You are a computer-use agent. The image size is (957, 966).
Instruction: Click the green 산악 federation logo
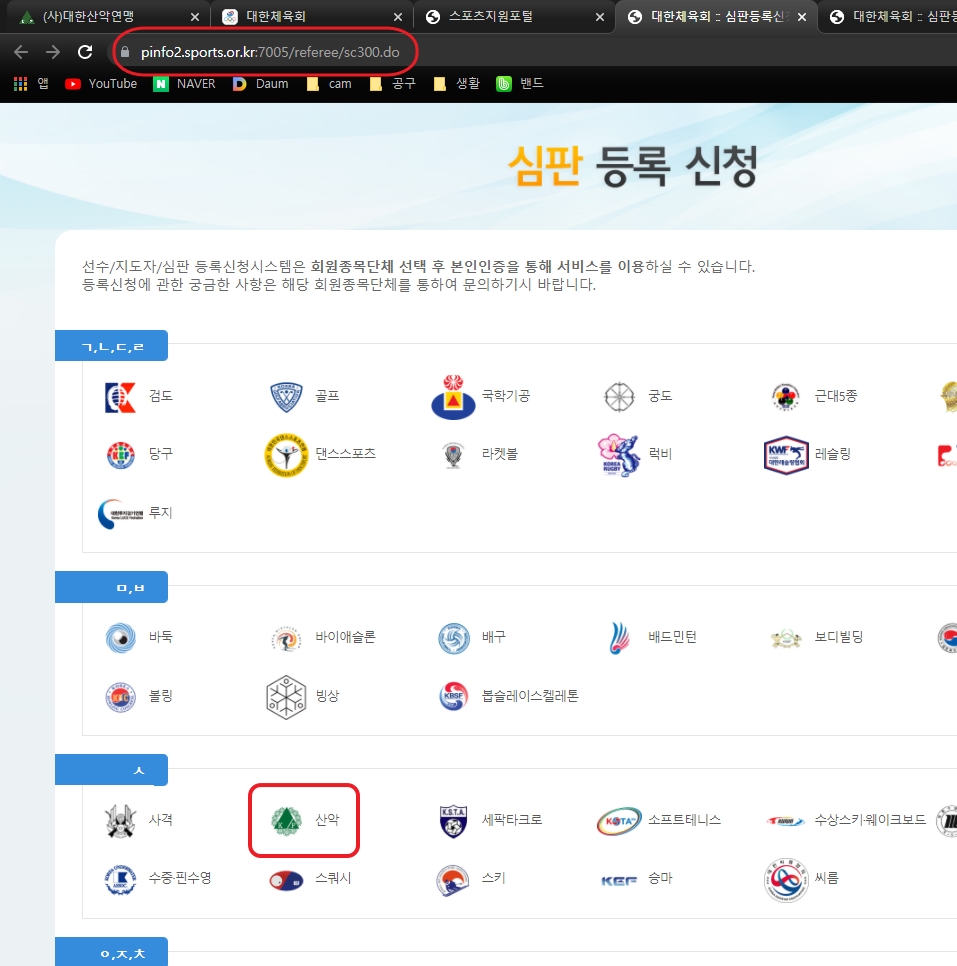coord(287,821)
